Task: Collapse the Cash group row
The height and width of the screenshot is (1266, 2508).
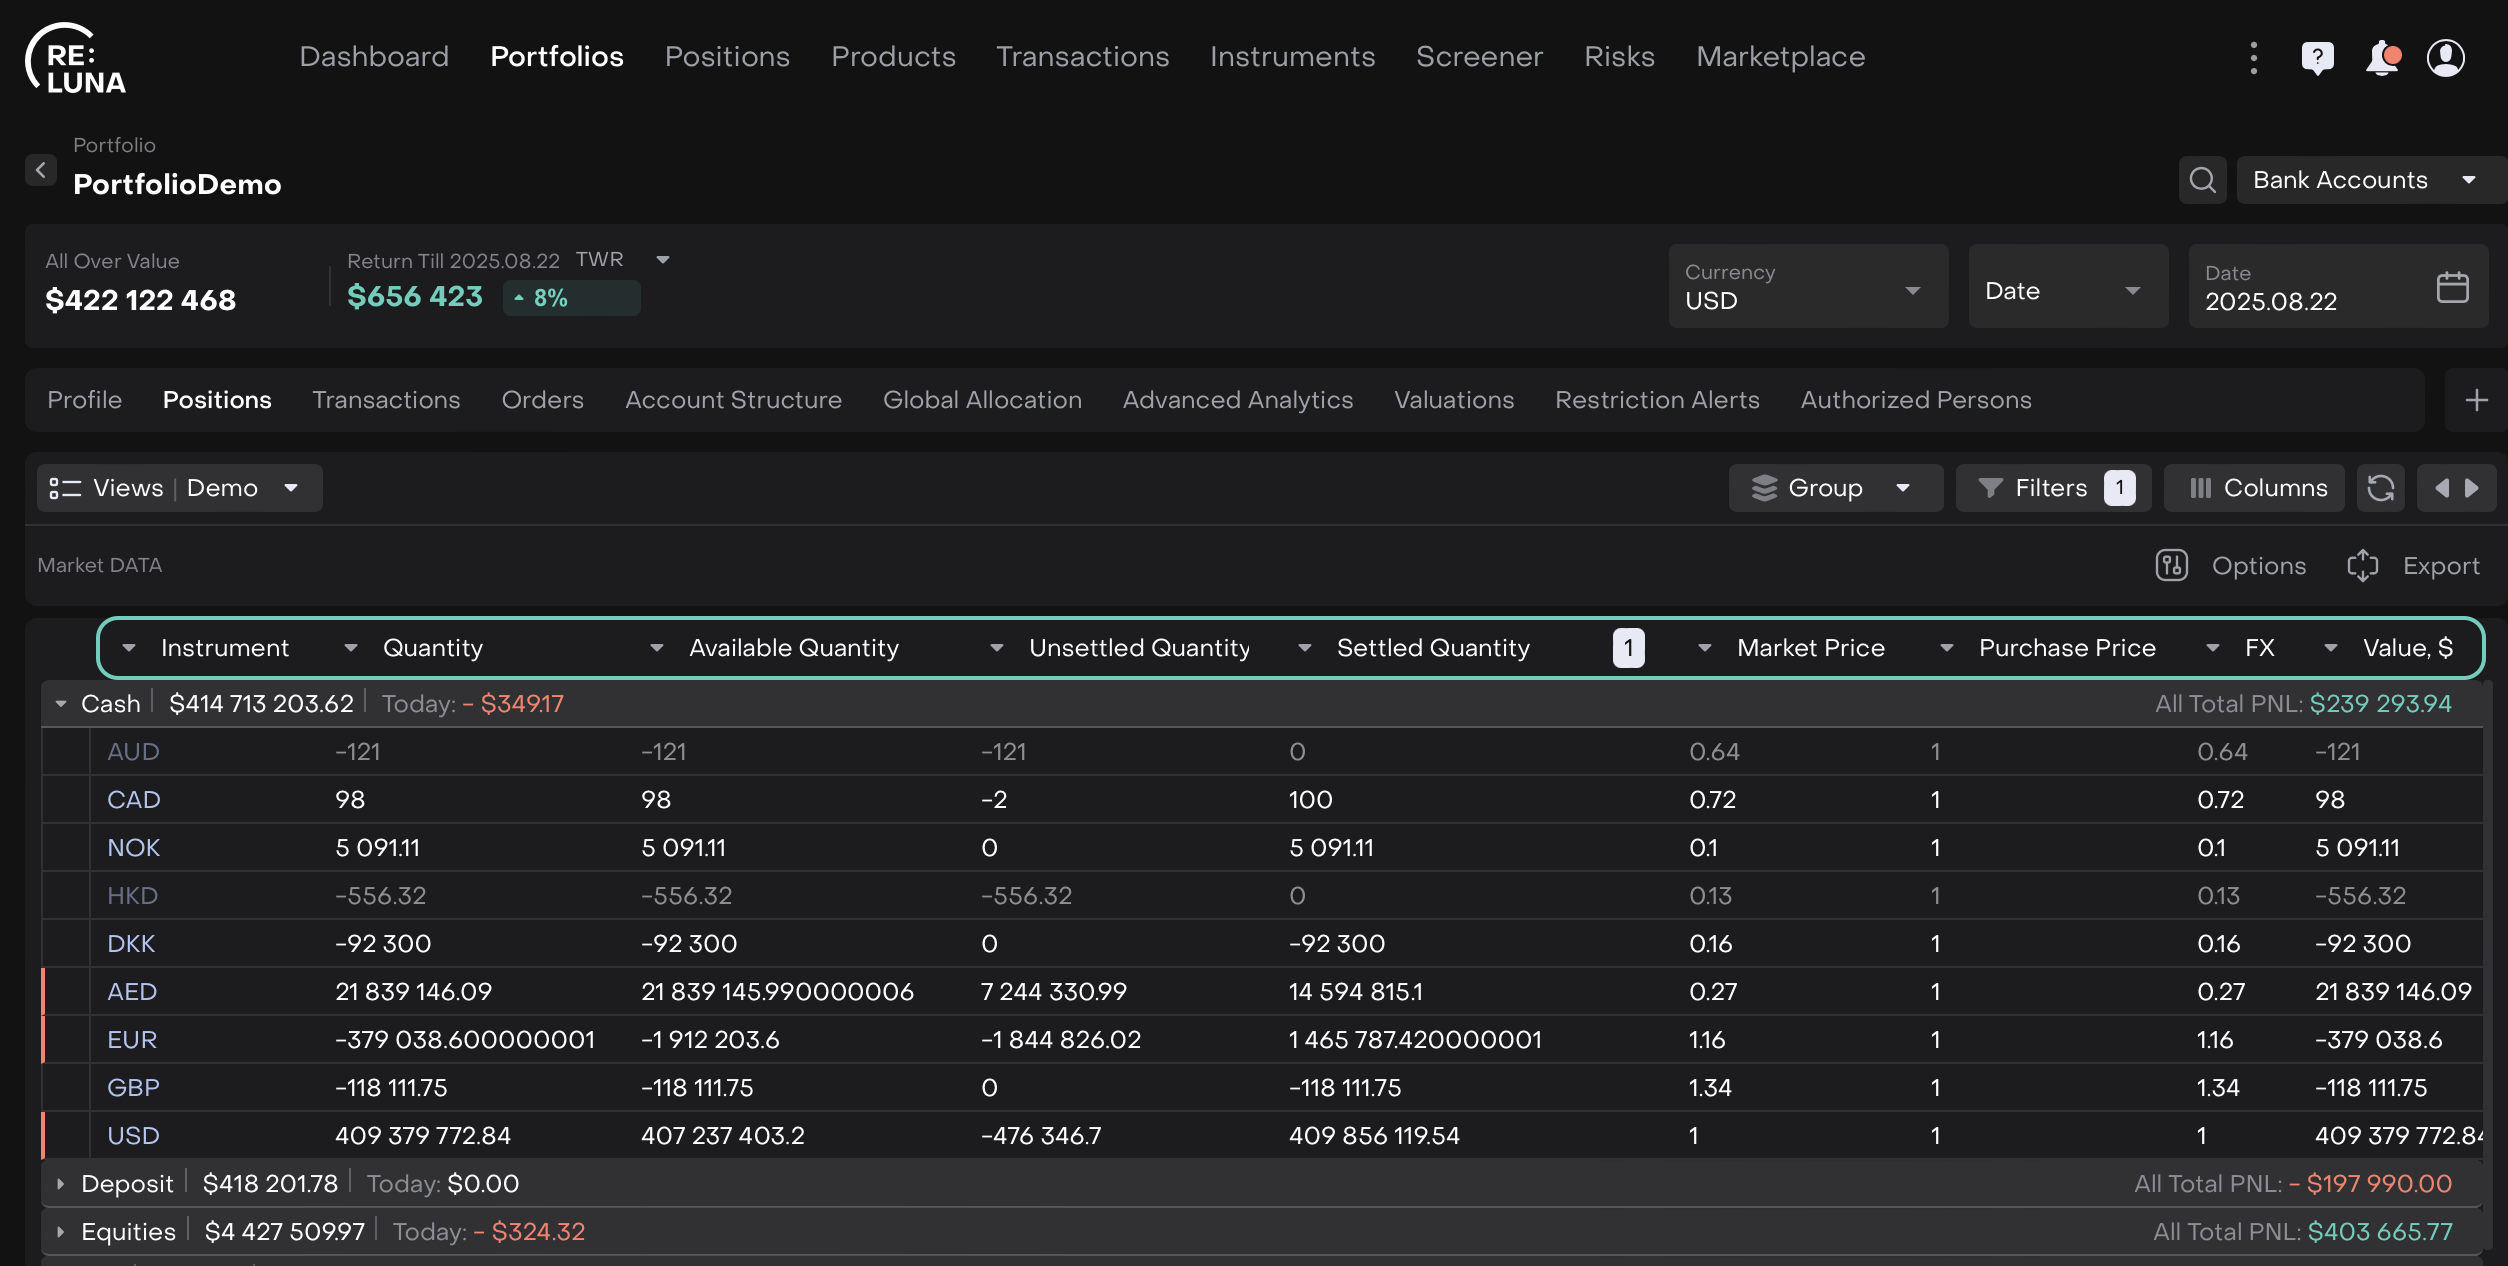Action: (x=61, y=704)
